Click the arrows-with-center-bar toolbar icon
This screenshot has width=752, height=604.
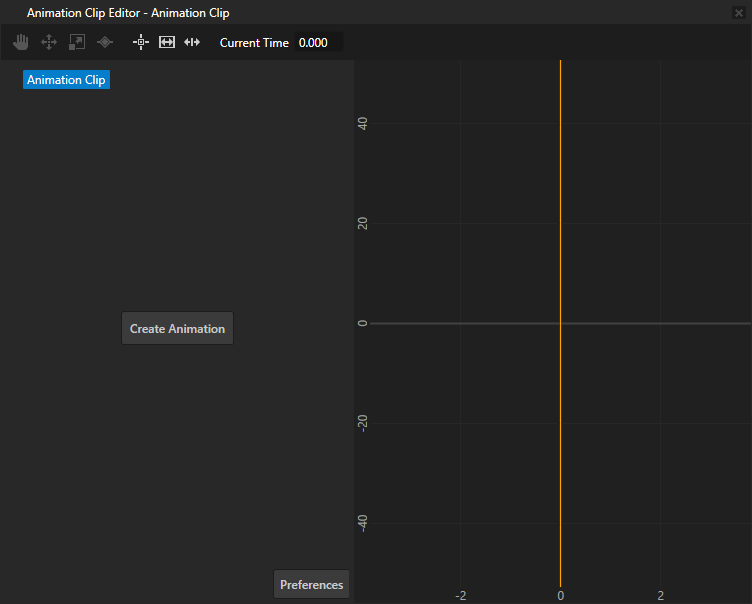point(193,42)
